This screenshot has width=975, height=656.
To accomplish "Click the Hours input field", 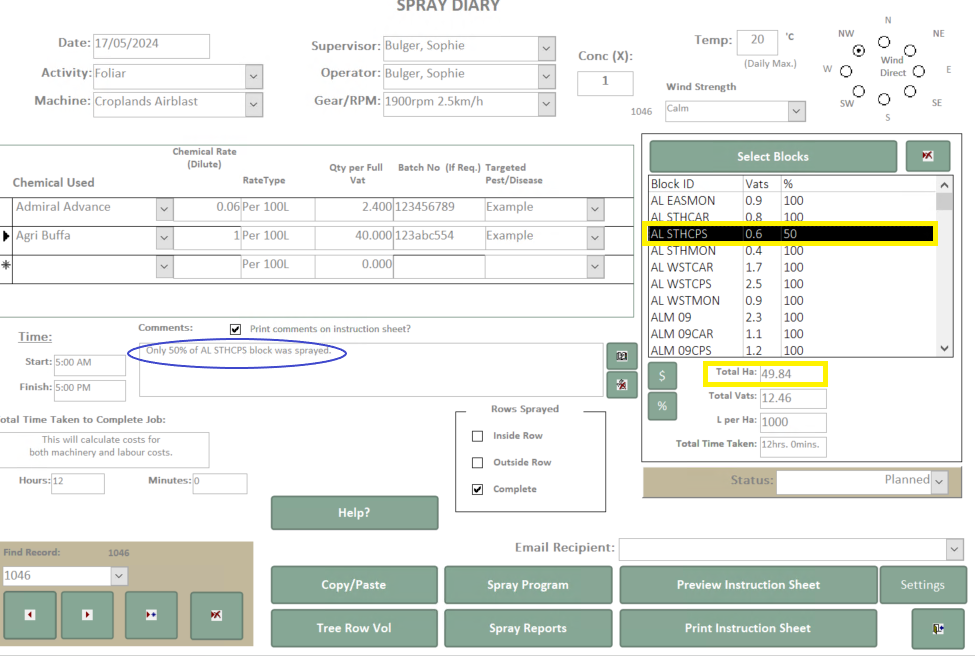I will 78,483.
